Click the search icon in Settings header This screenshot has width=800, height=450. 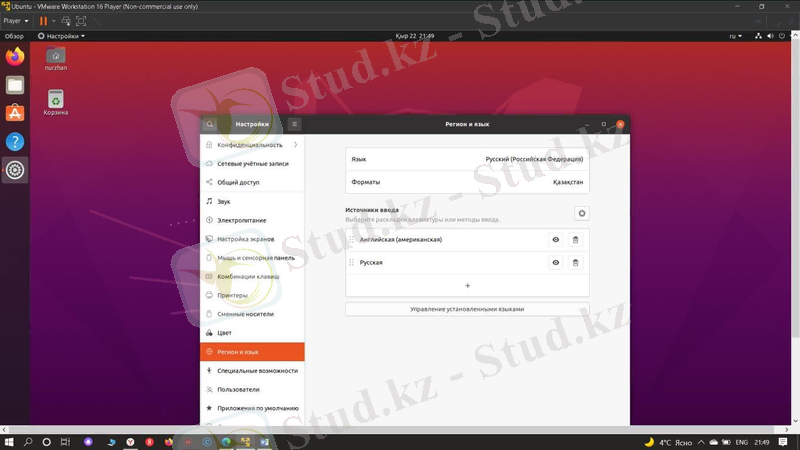click(x=210, y=124)
